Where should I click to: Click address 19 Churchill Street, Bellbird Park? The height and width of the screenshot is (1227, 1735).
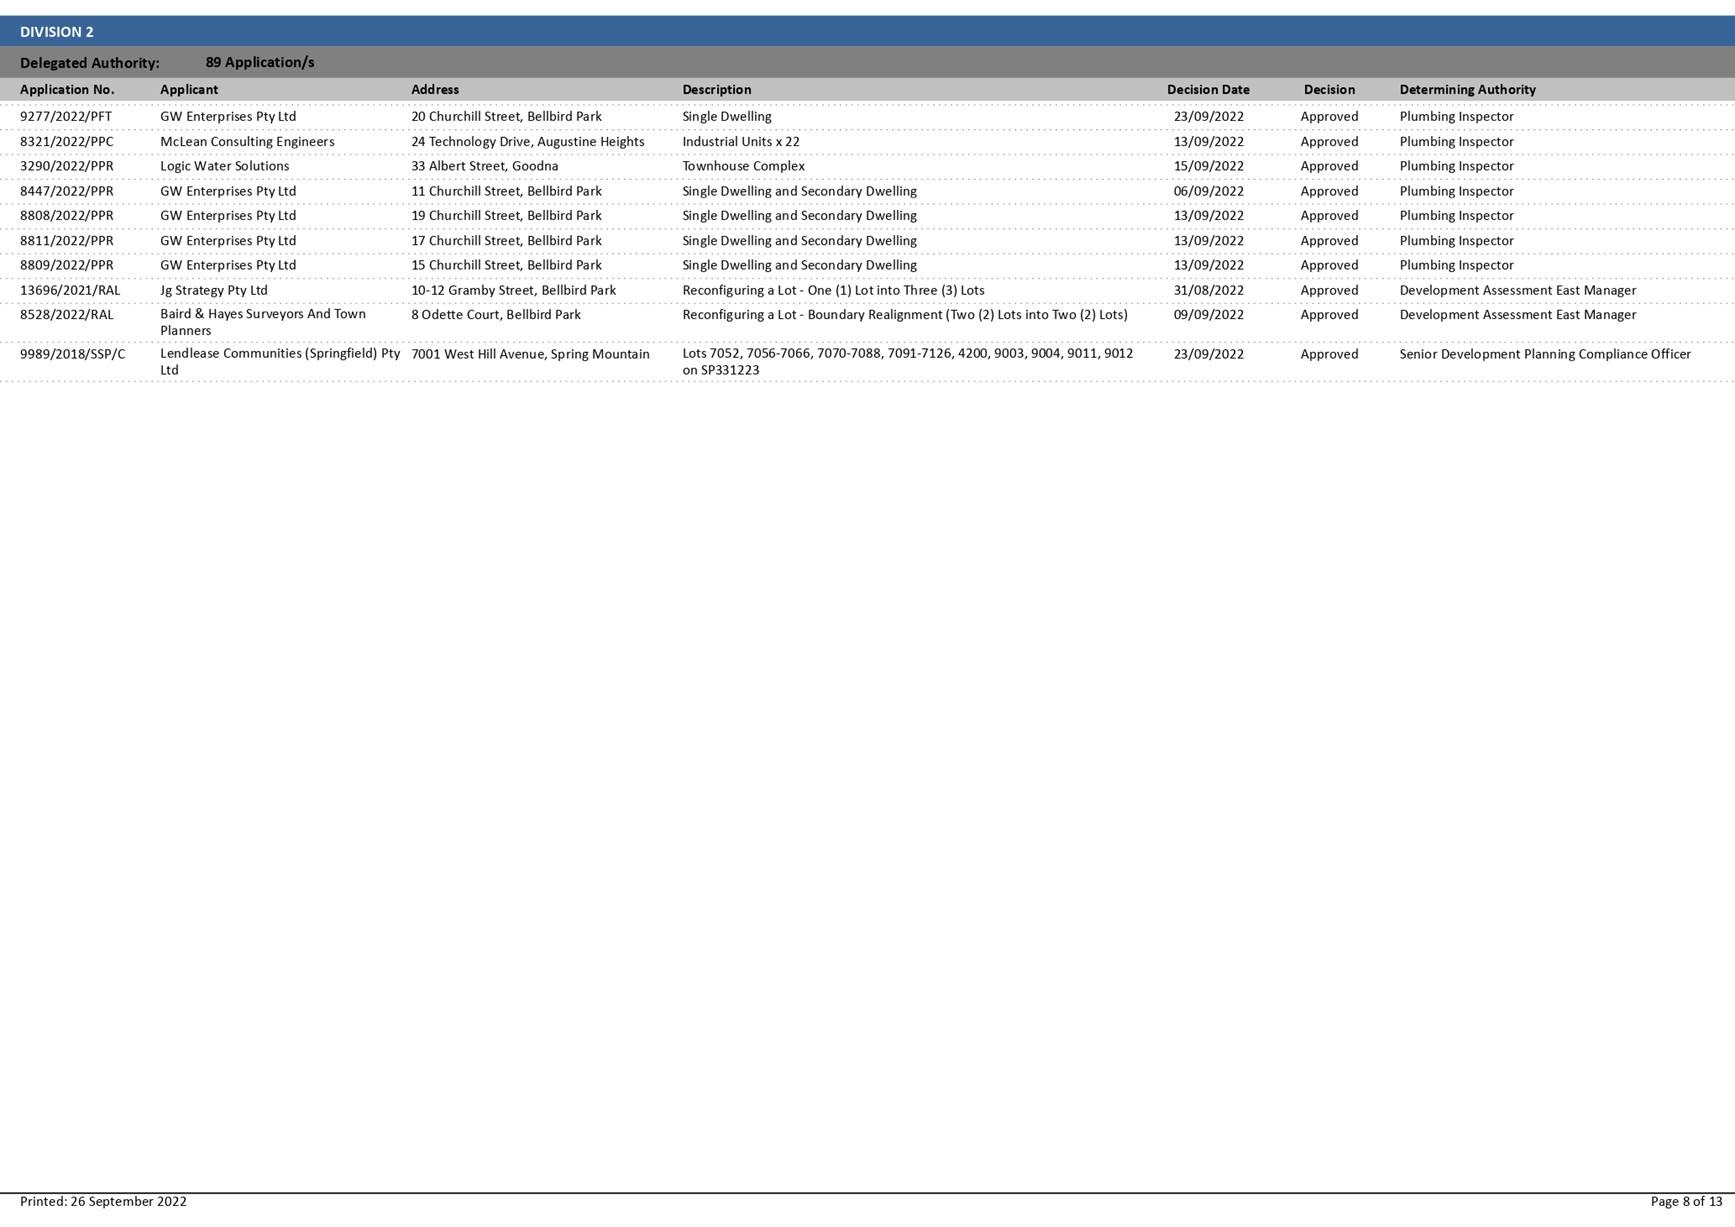(506, 216)
